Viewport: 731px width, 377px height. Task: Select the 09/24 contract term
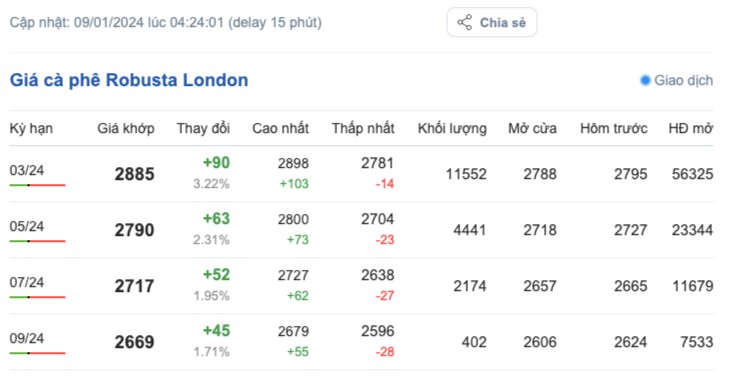pos(27,338)
